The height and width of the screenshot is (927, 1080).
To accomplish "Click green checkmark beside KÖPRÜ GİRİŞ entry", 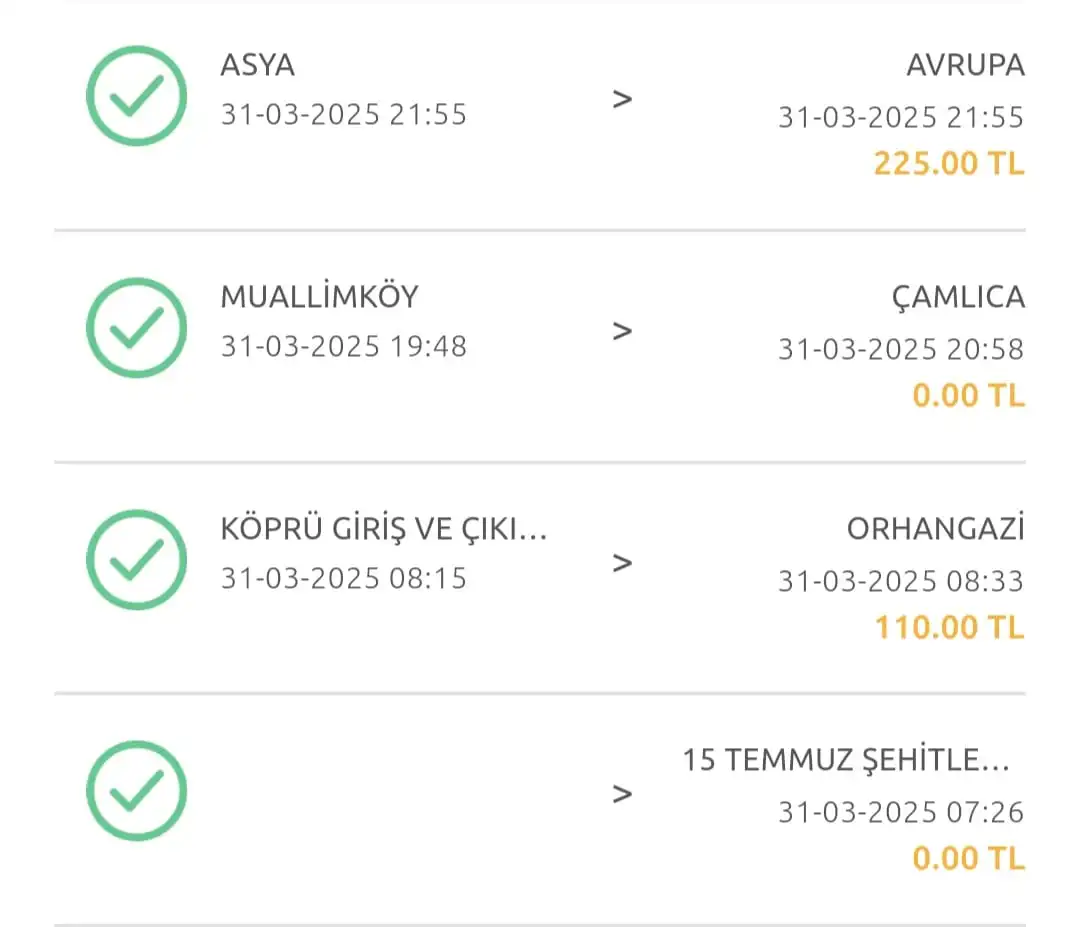I will click(136, 559).
